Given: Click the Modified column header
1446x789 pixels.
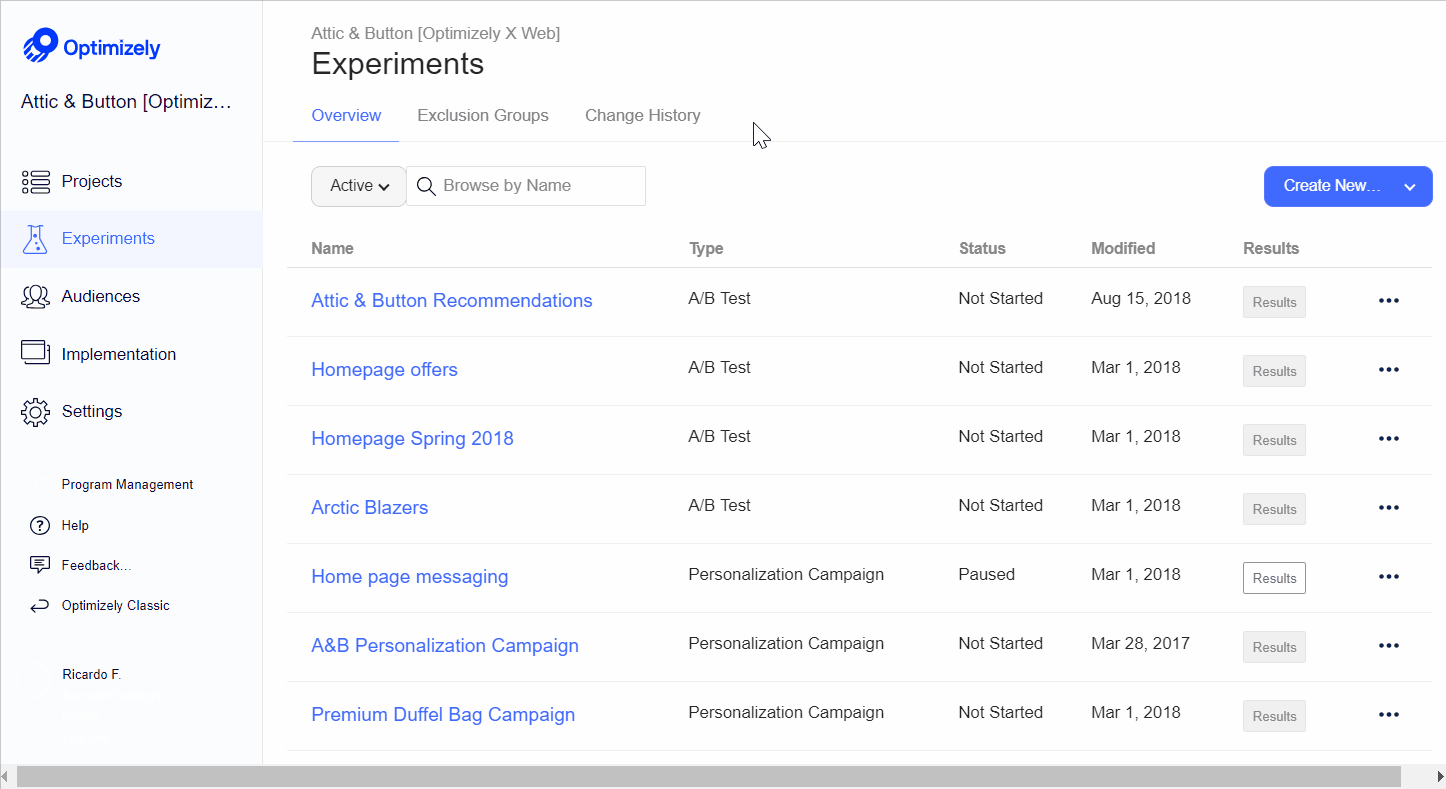Looking at the screenshot, I should click(x=1123, y=249).
